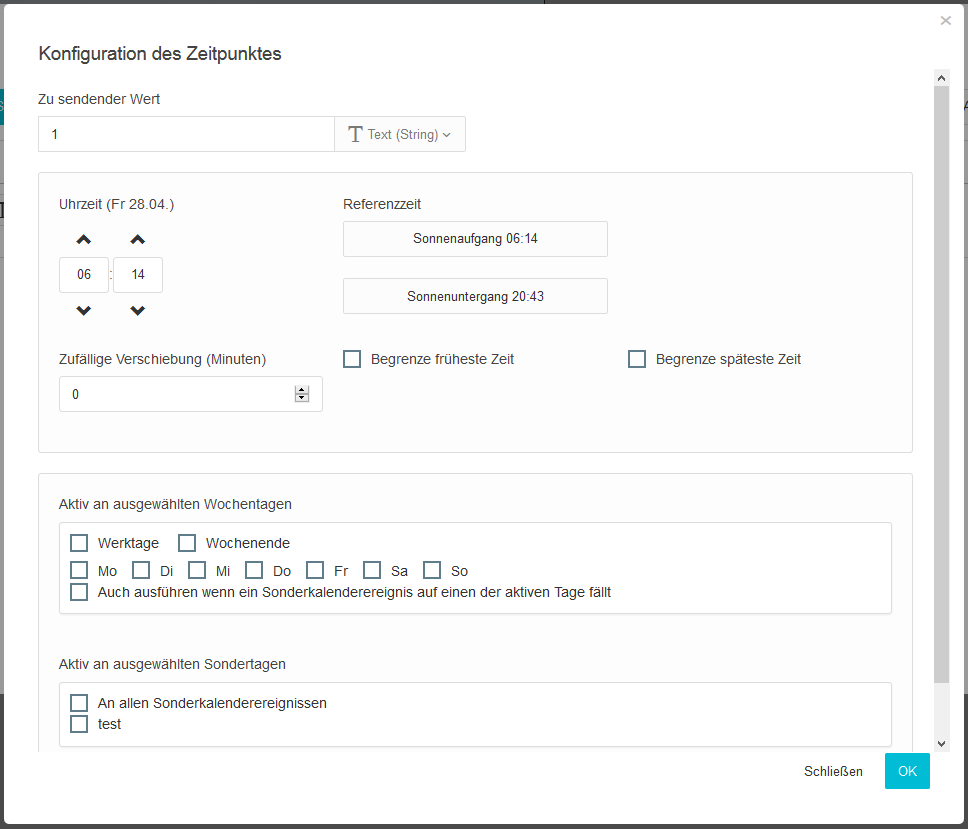Enable An allen Sonderkalenderereignissen

click(x=79, y=703)
